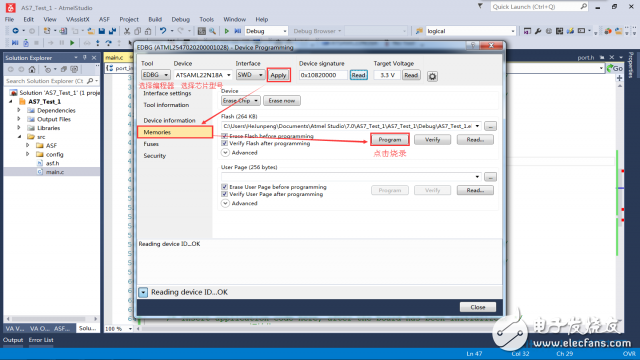Select the Fuses tab in sidebar
The width and height of the screenshot is (640, 360).
(151, 144)
